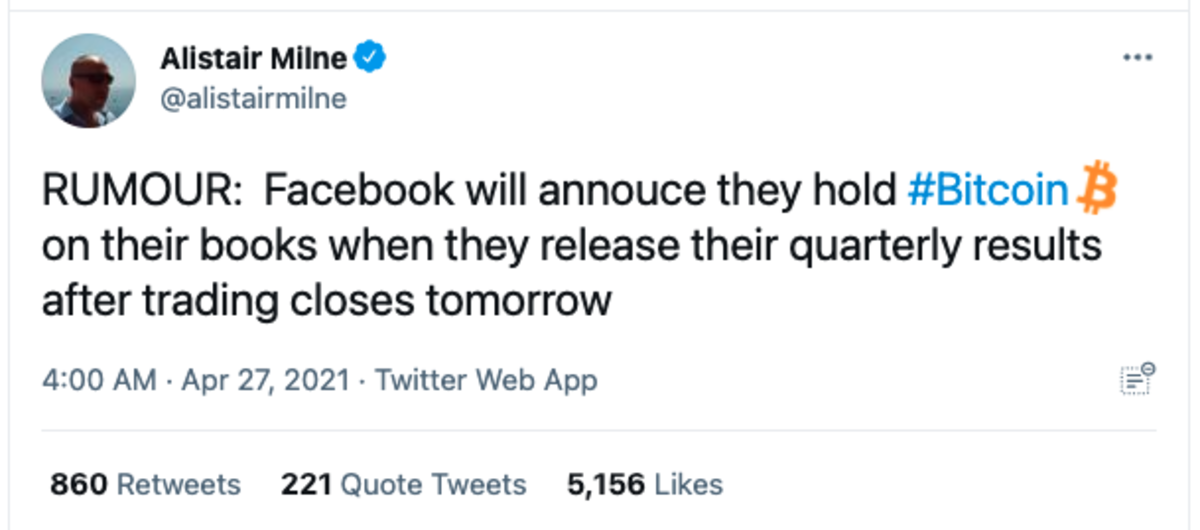Click the display name Alistair Milne
The width and height of the screenshot is (1200, 530).
(254, 60)
